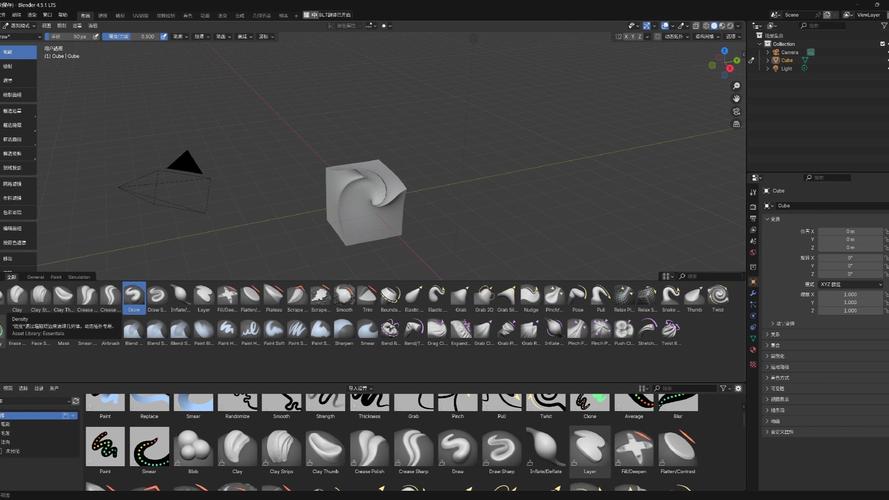Open the General tab in brush shelf
Image resolution: width=889 pixels, height=500 pixels.
click(36, 277)
